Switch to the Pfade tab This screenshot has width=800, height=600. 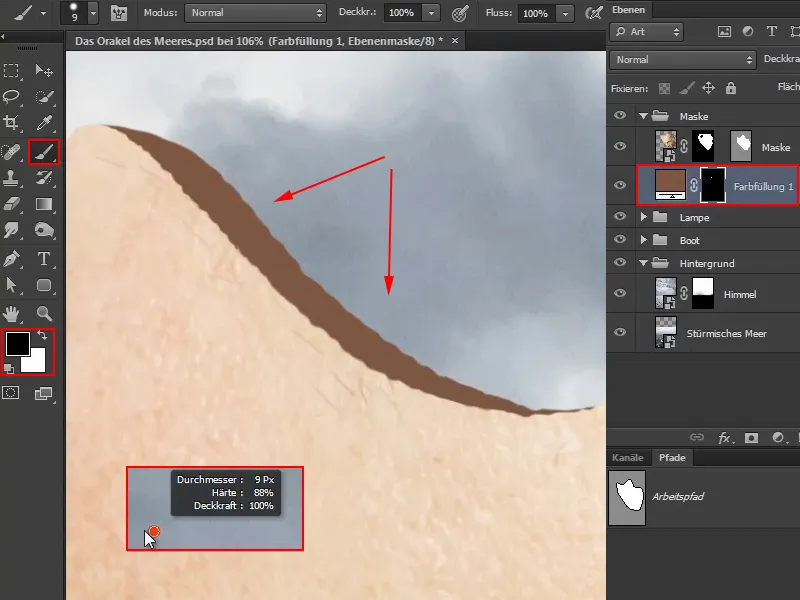click(x=672, y=458)
